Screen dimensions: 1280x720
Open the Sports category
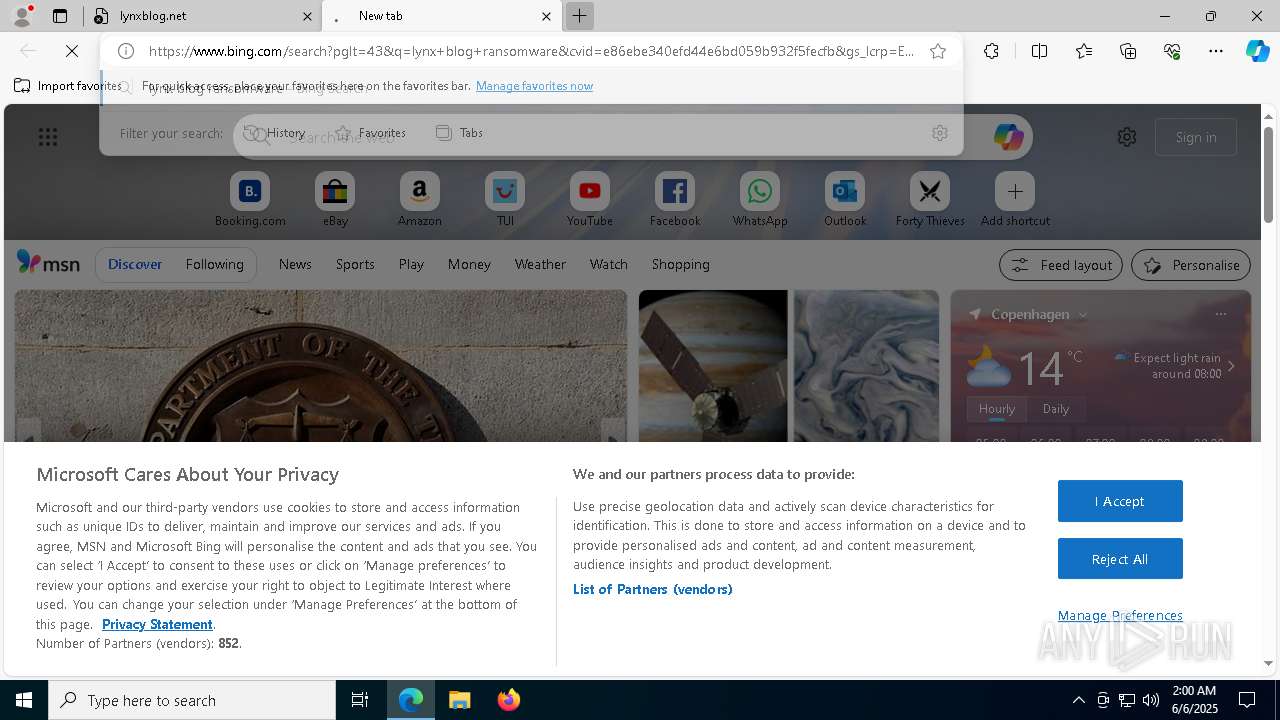tap(355, 264)
